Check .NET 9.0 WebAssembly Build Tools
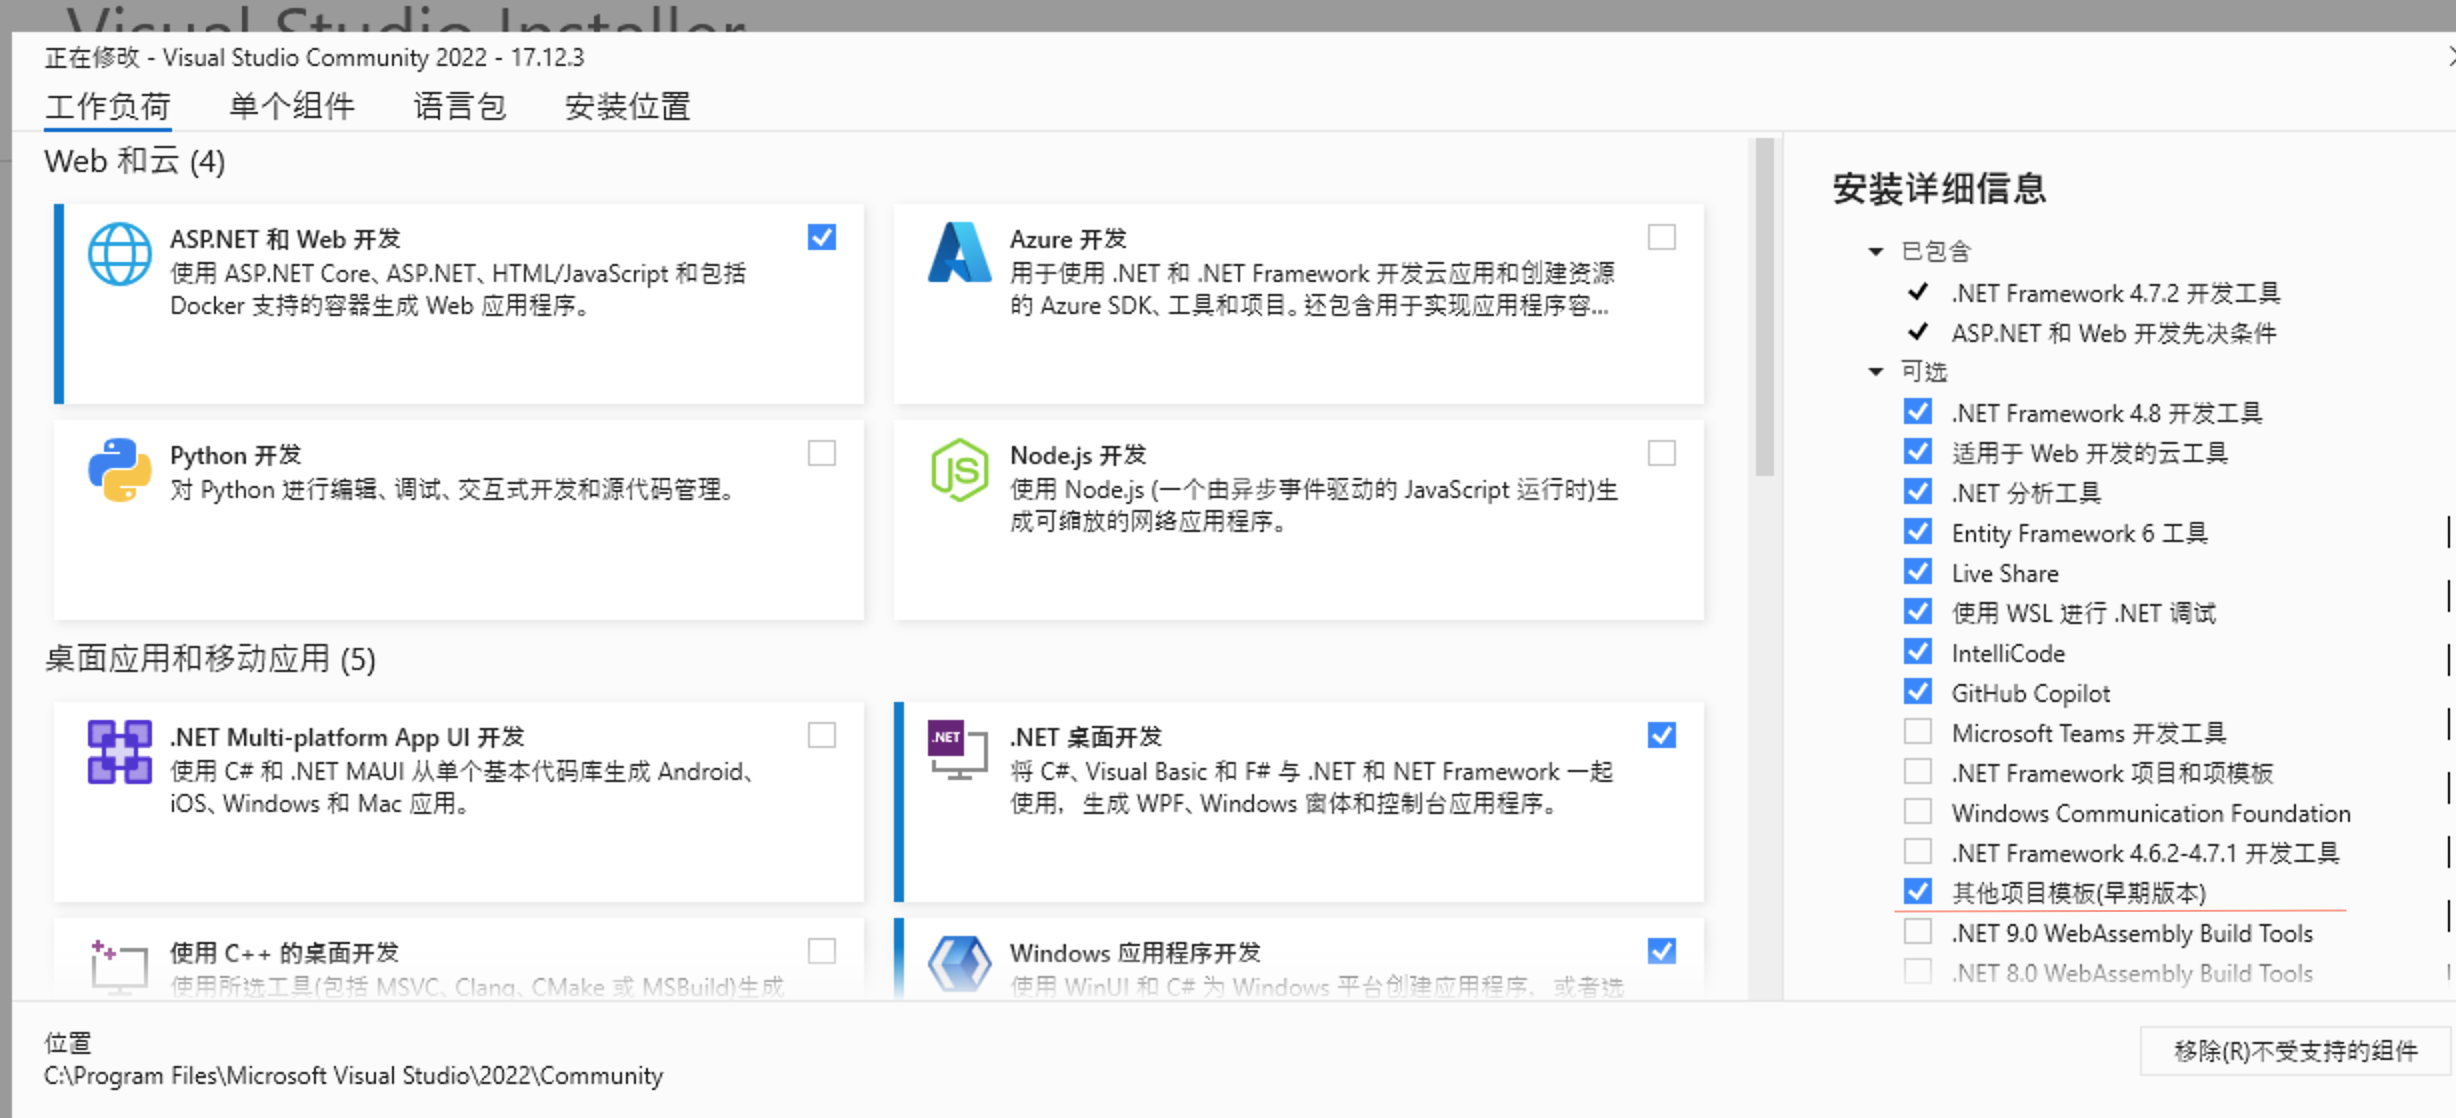This screenshot has width=2456, height=1118. (x=1918, y=932)
